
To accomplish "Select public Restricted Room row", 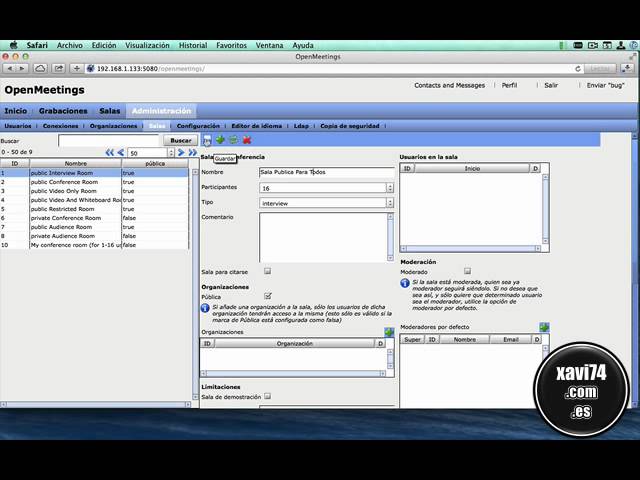I will [94, 209].
